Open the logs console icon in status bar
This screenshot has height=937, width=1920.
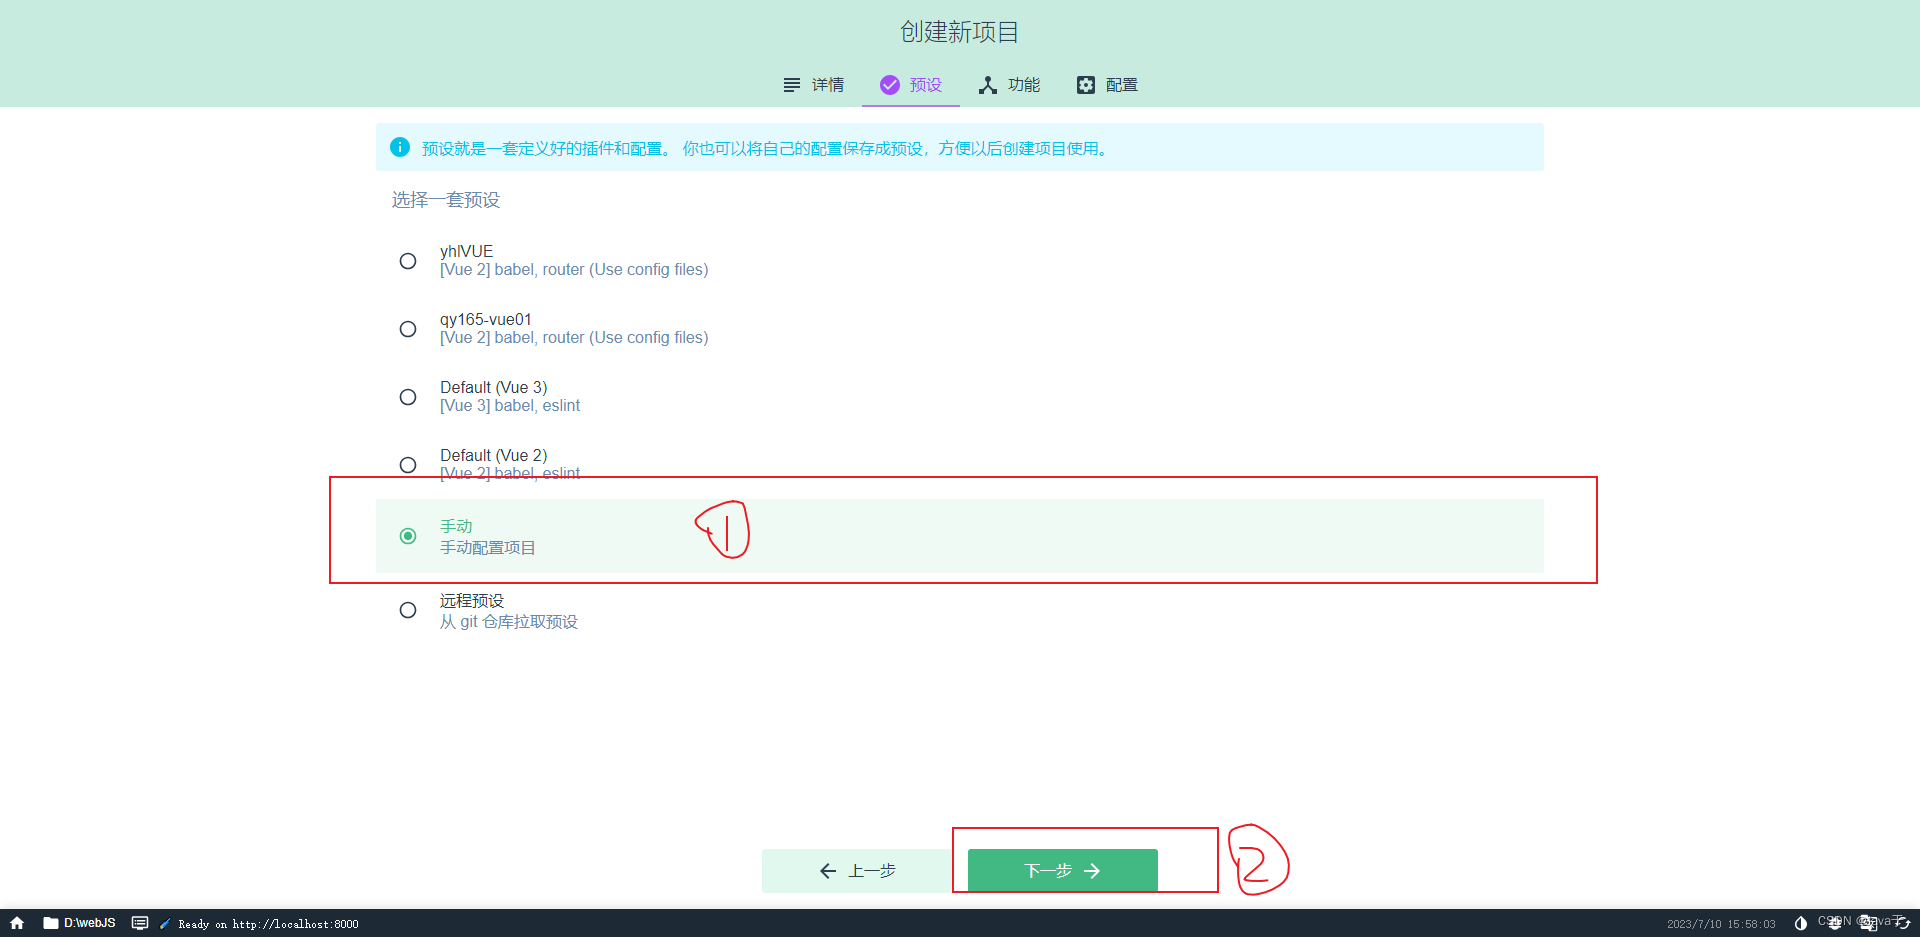coord(140,923)
